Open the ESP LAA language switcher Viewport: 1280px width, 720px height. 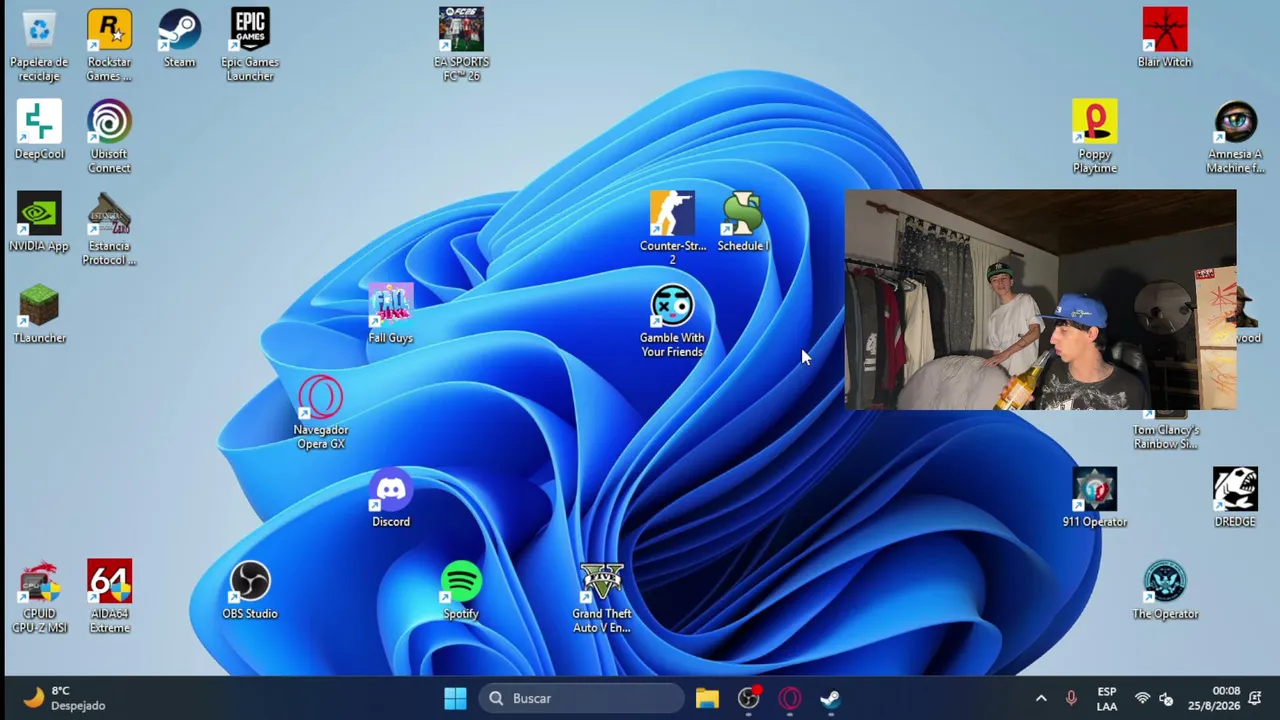[x=1107, y=698]
